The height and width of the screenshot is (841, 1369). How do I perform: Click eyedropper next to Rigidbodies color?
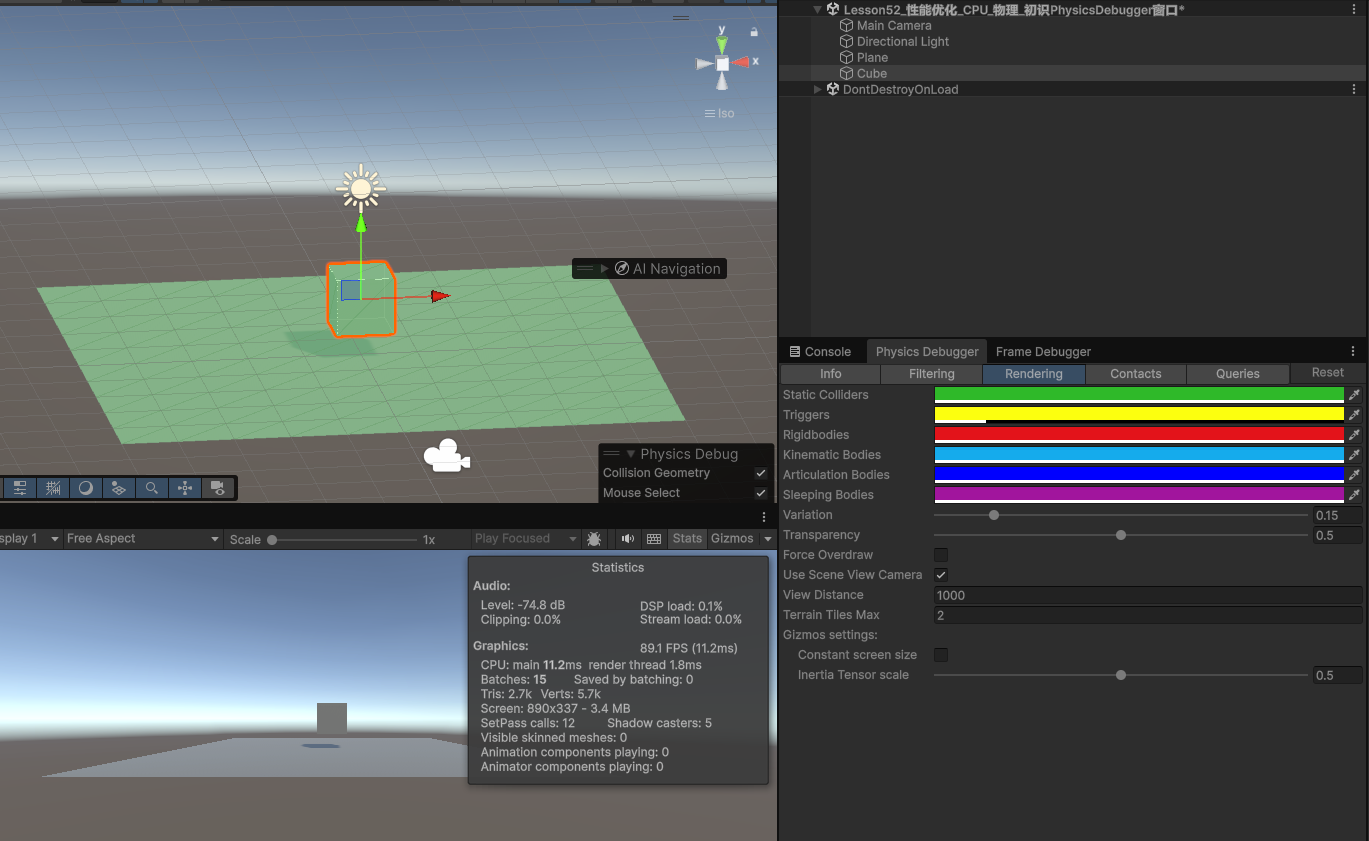pos(1354,435)
